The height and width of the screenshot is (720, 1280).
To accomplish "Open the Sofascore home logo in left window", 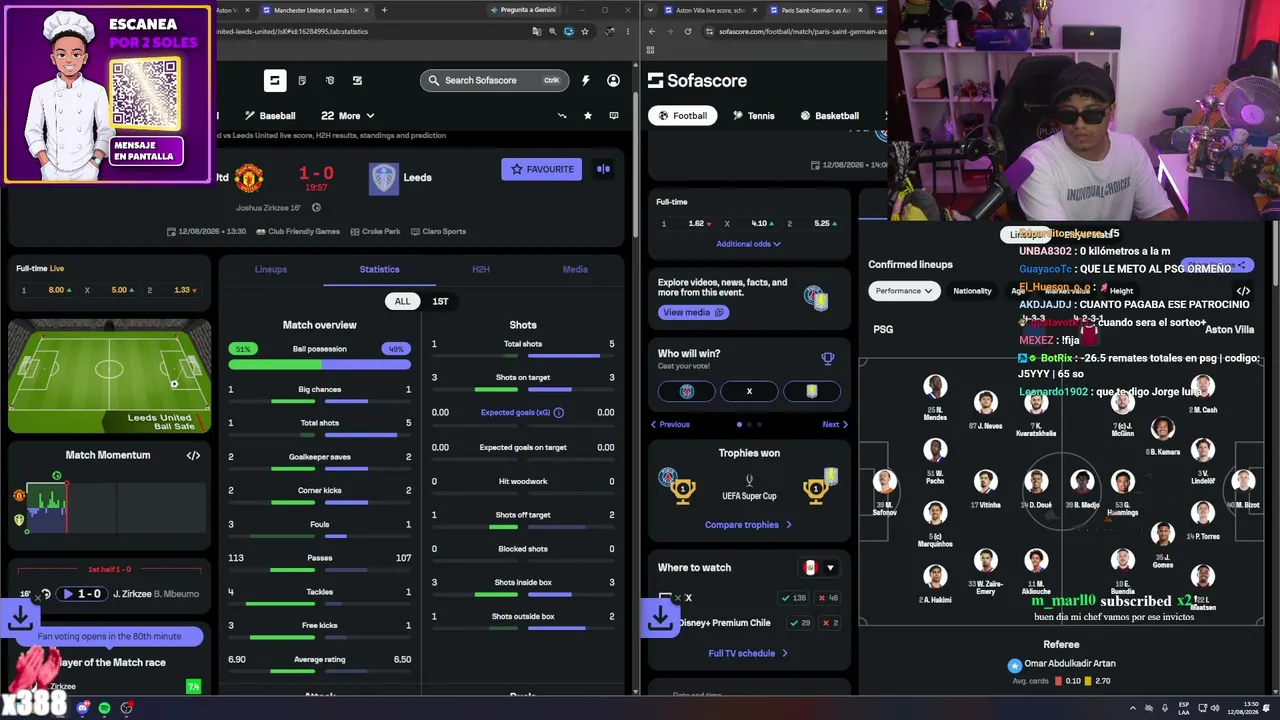I will [275, 81].
